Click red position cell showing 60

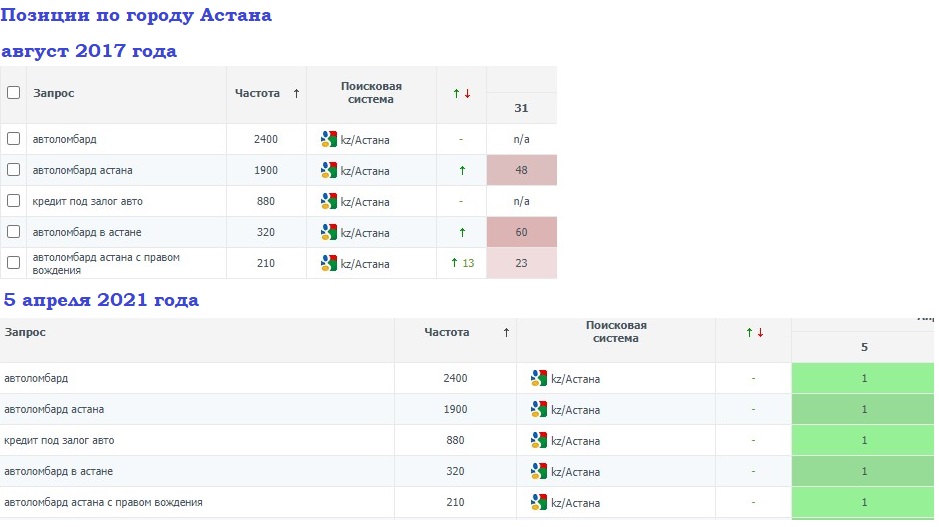tap(521, 232)
